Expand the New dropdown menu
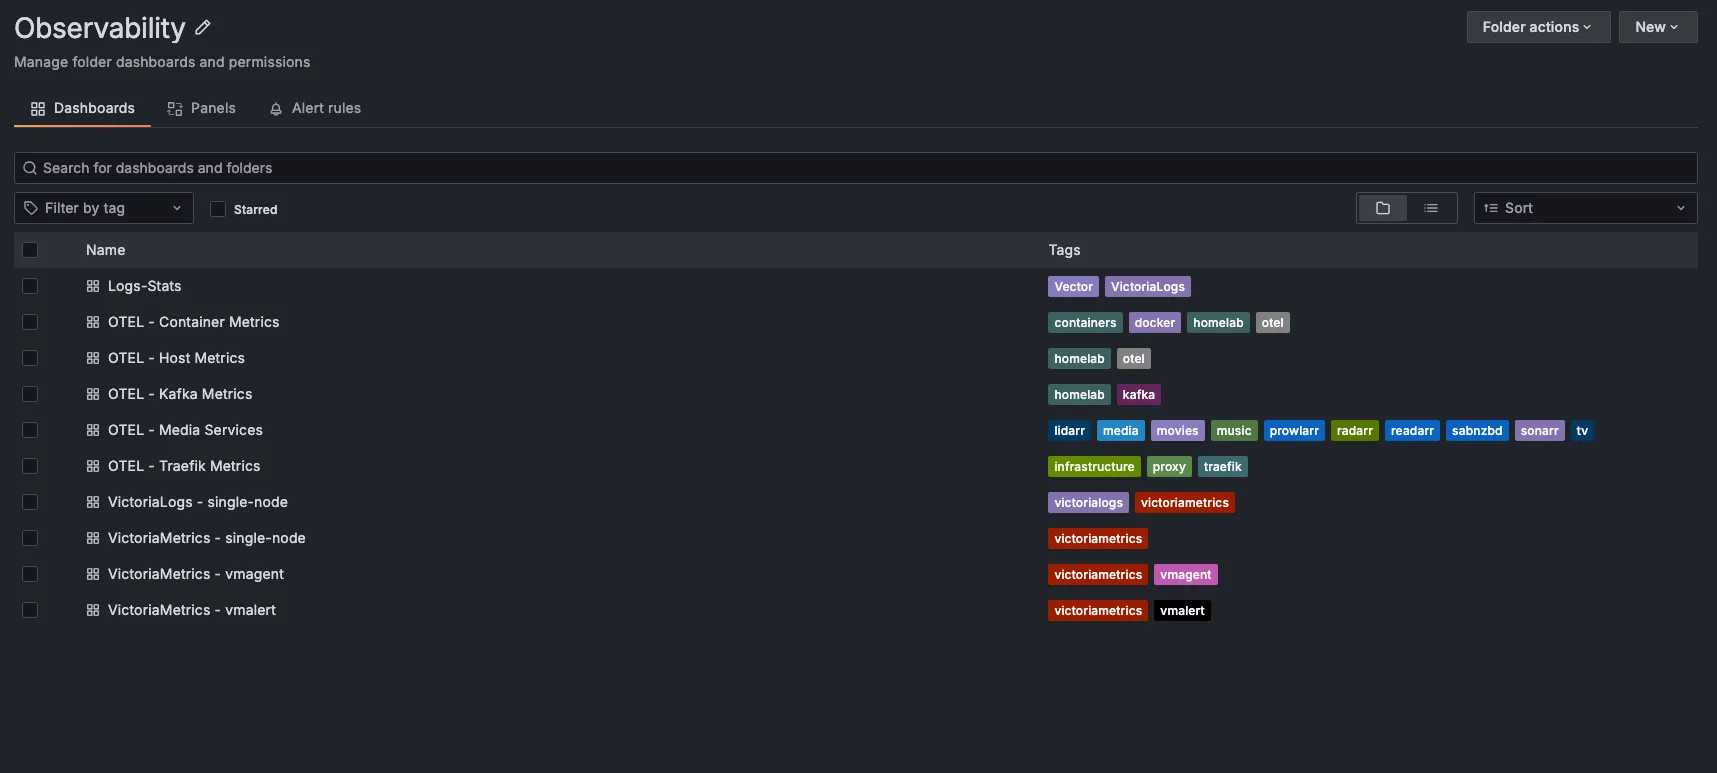 tap(1657, 27)
